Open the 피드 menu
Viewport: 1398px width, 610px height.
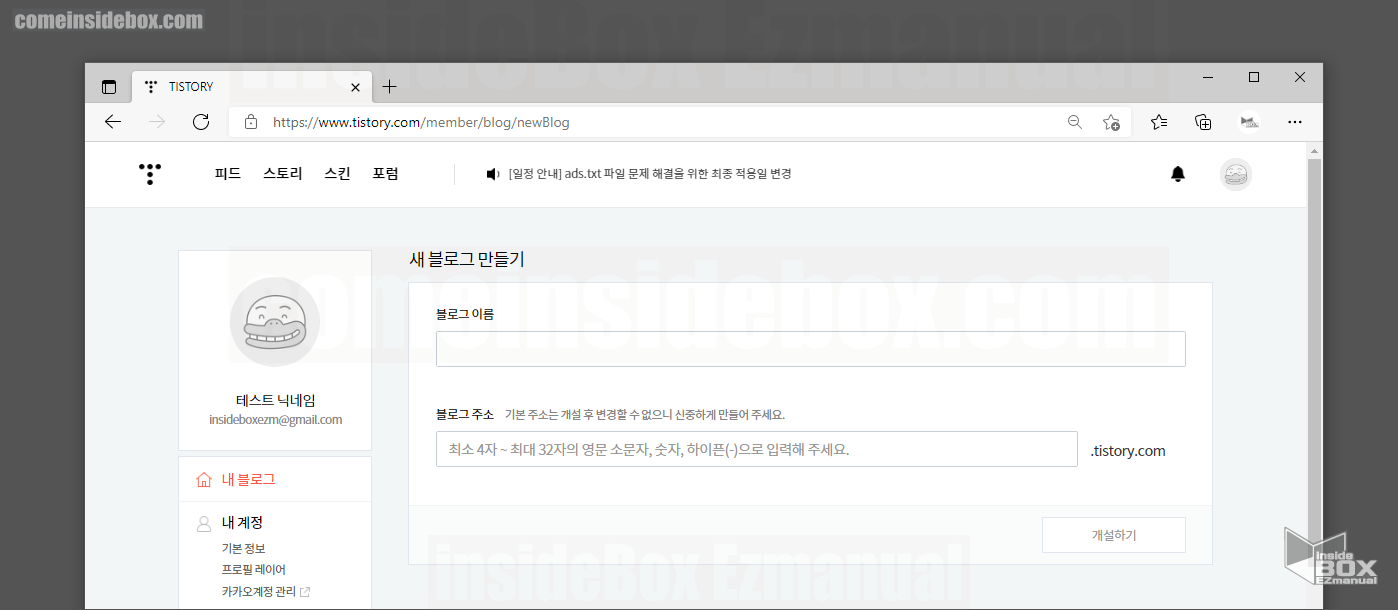228,174
